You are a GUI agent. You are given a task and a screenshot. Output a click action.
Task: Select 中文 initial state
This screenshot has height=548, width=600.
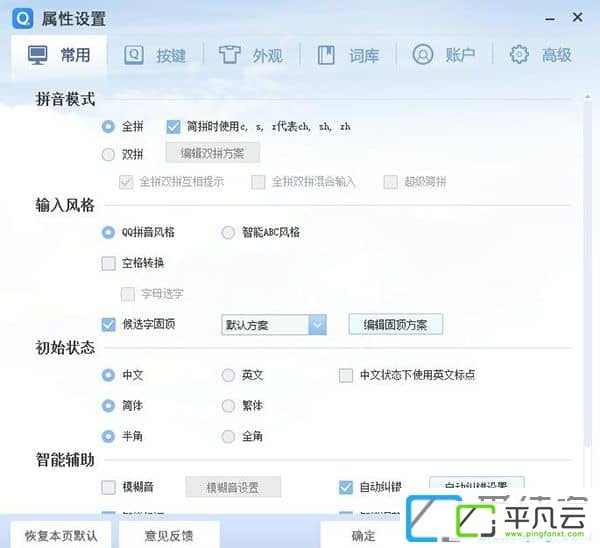coord(108,375)
